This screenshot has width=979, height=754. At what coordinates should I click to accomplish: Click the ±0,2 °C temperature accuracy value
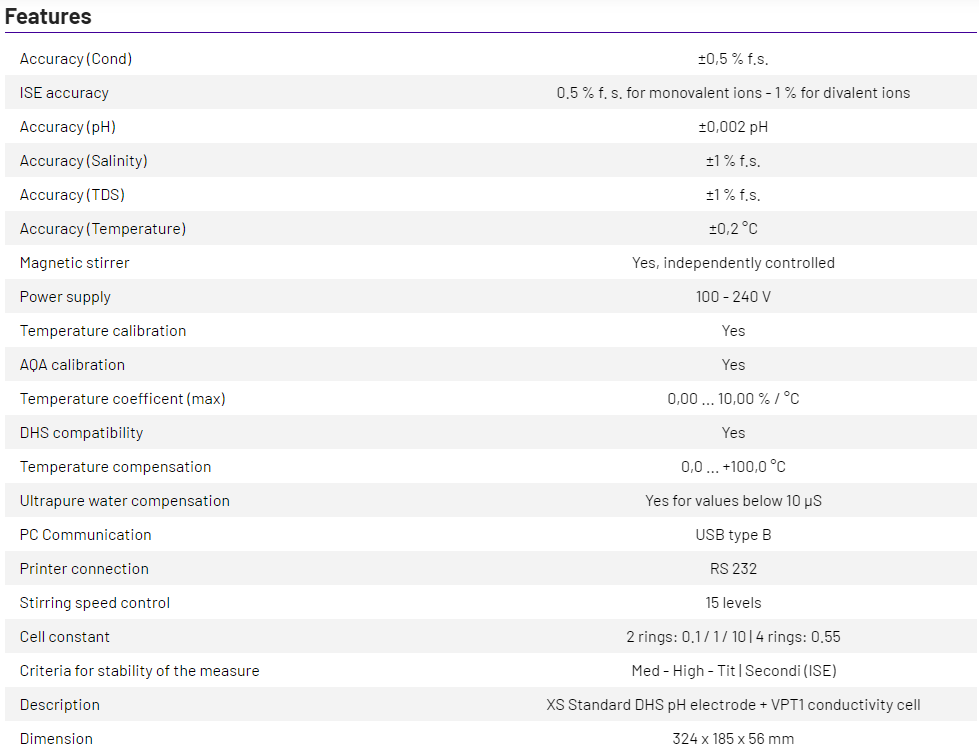click(733, 229)
